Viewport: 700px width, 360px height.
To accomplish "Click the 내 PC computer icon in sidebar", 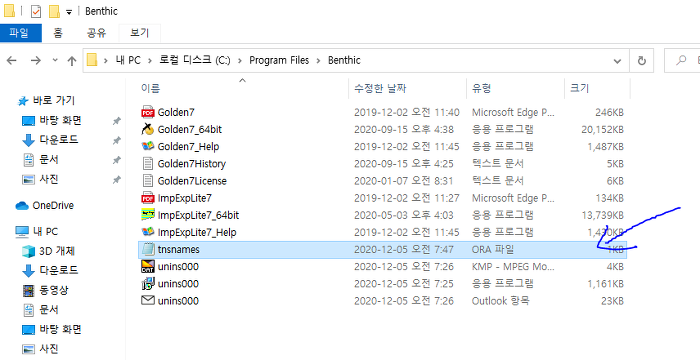I will [22, 231].
